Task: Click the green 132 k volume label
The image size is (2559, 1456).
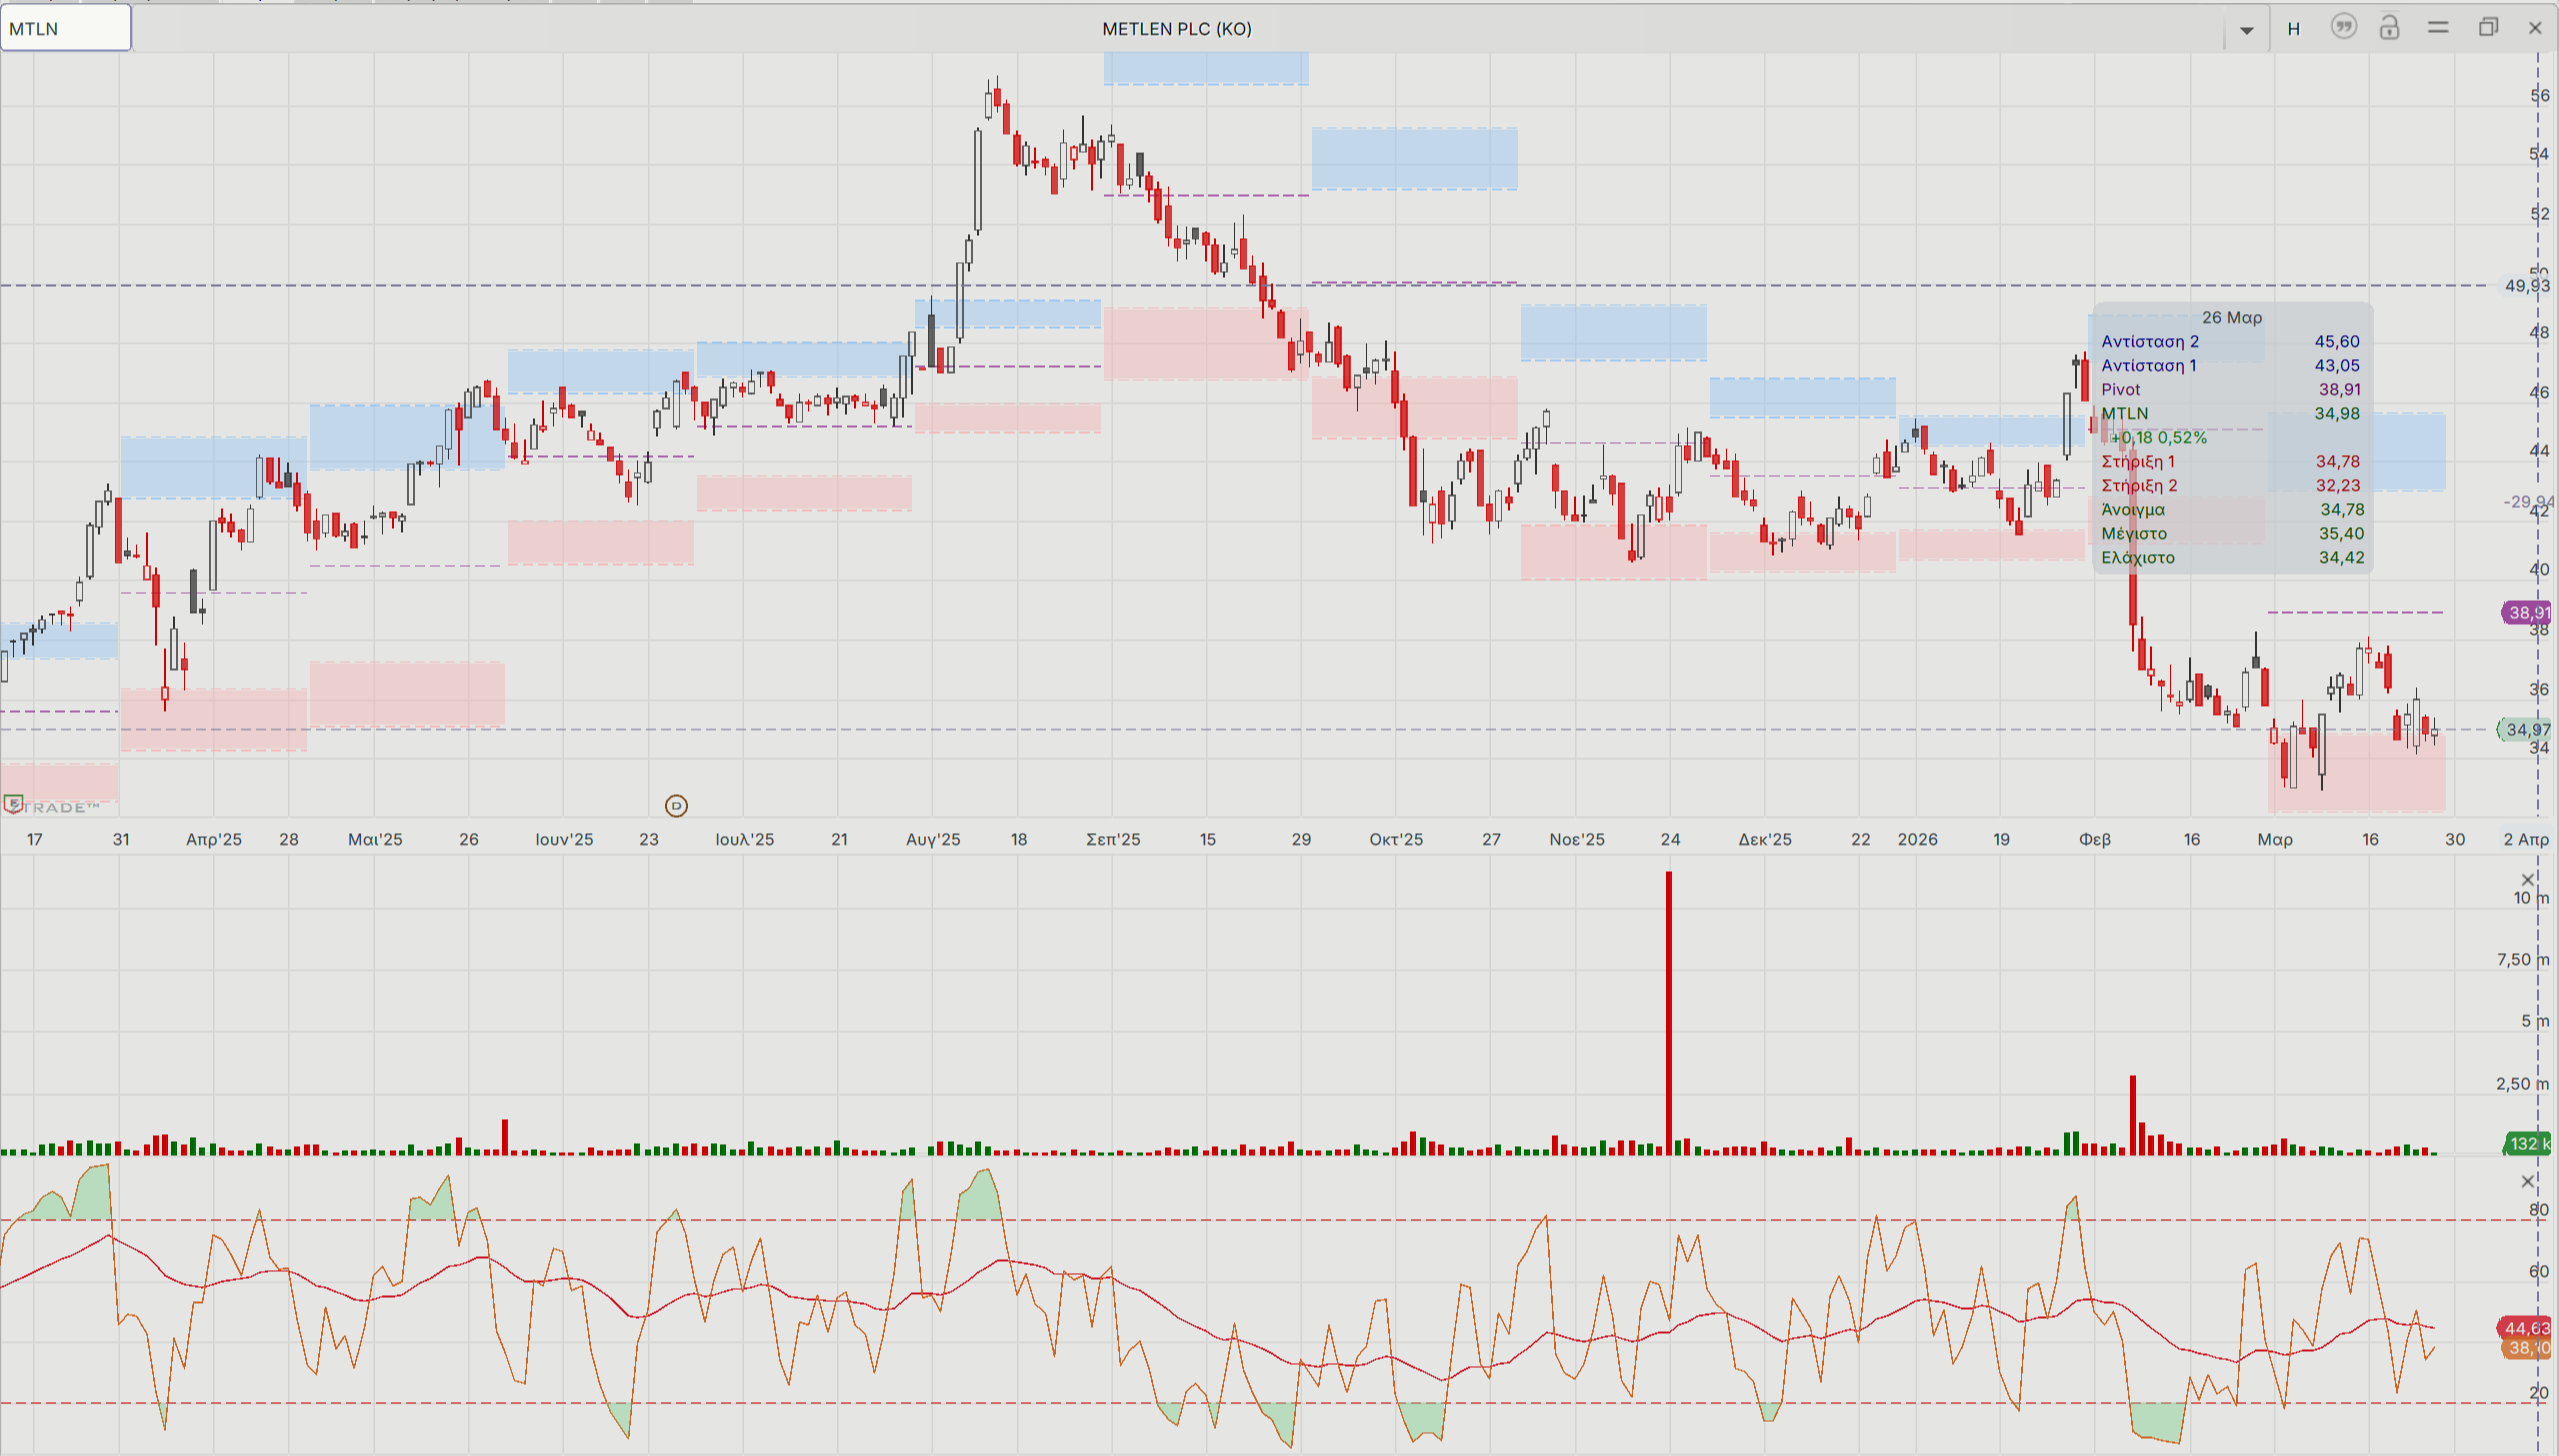Action: pos(2527,1143)
